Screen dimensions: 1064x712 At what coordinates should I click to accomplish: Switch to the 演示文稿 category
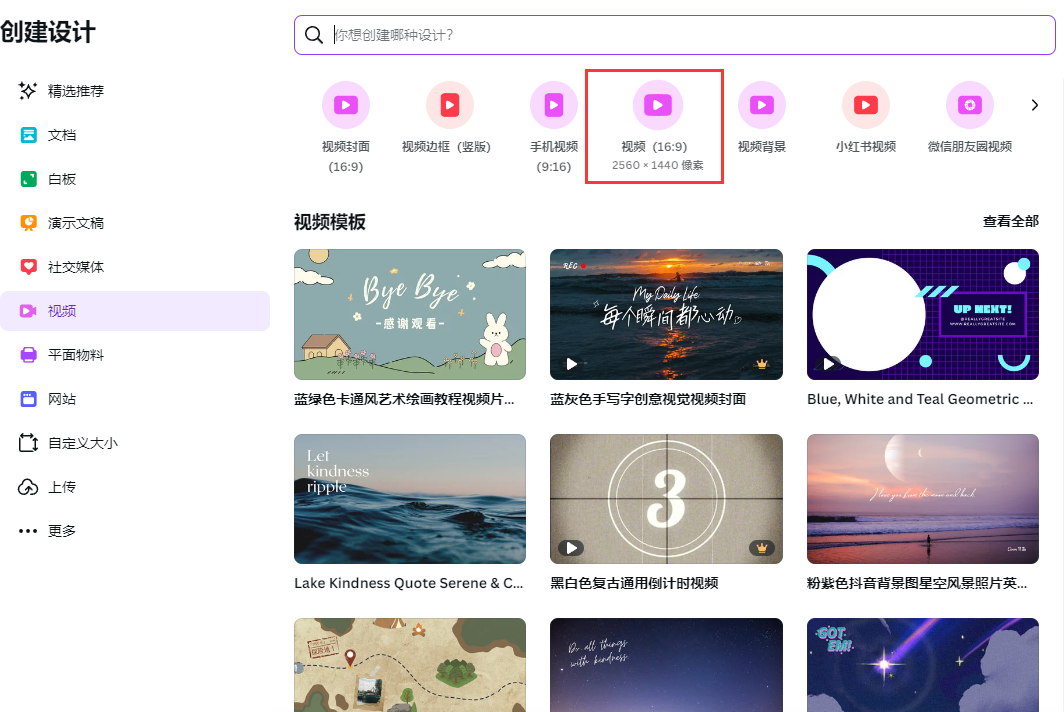pos(75,223)
